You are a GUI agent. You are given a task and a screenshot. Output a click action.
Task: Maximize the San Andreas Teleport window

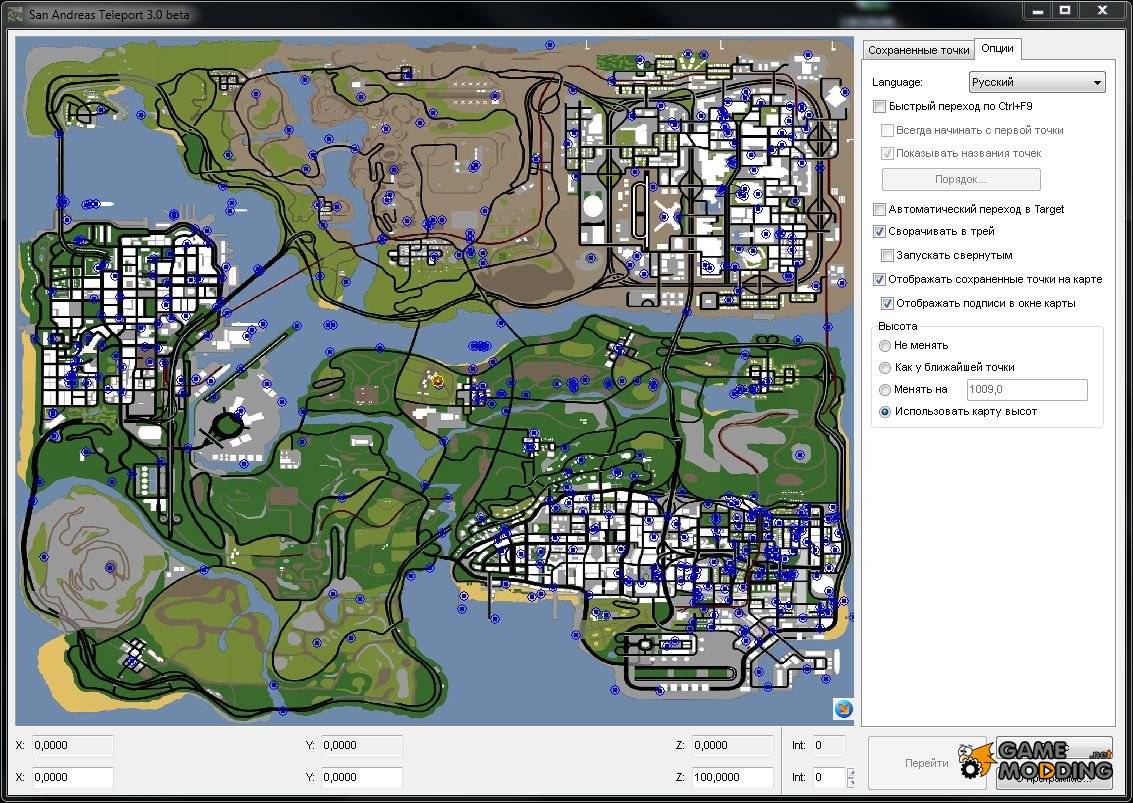pyautogui.click(x=1065, y=10)
